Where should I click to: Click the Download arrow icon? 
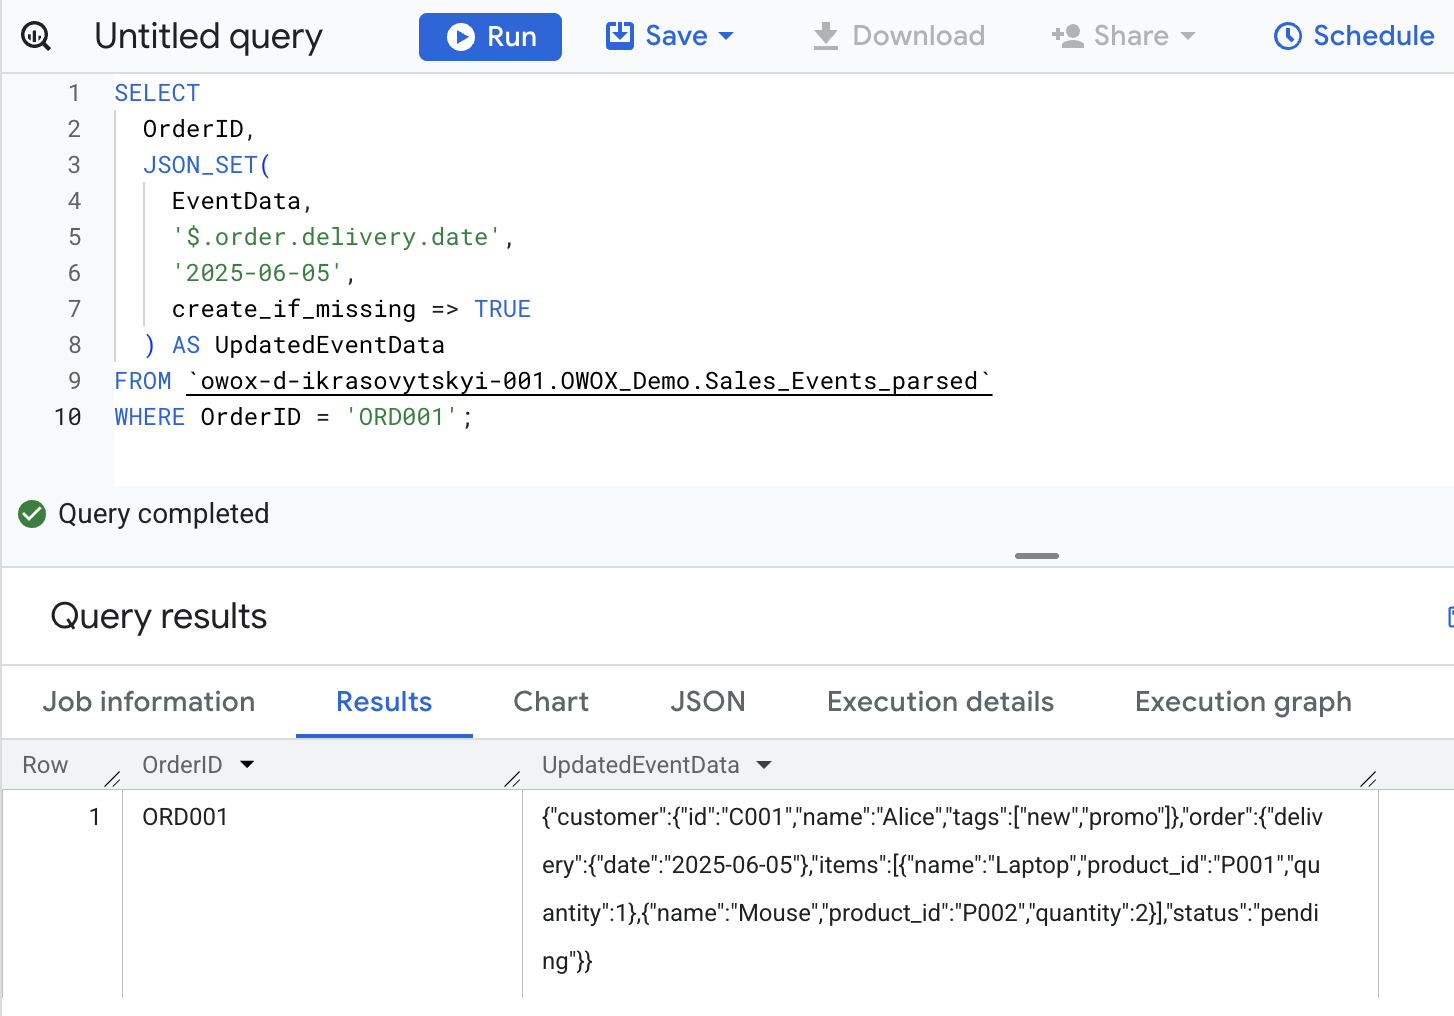(825, 37)
